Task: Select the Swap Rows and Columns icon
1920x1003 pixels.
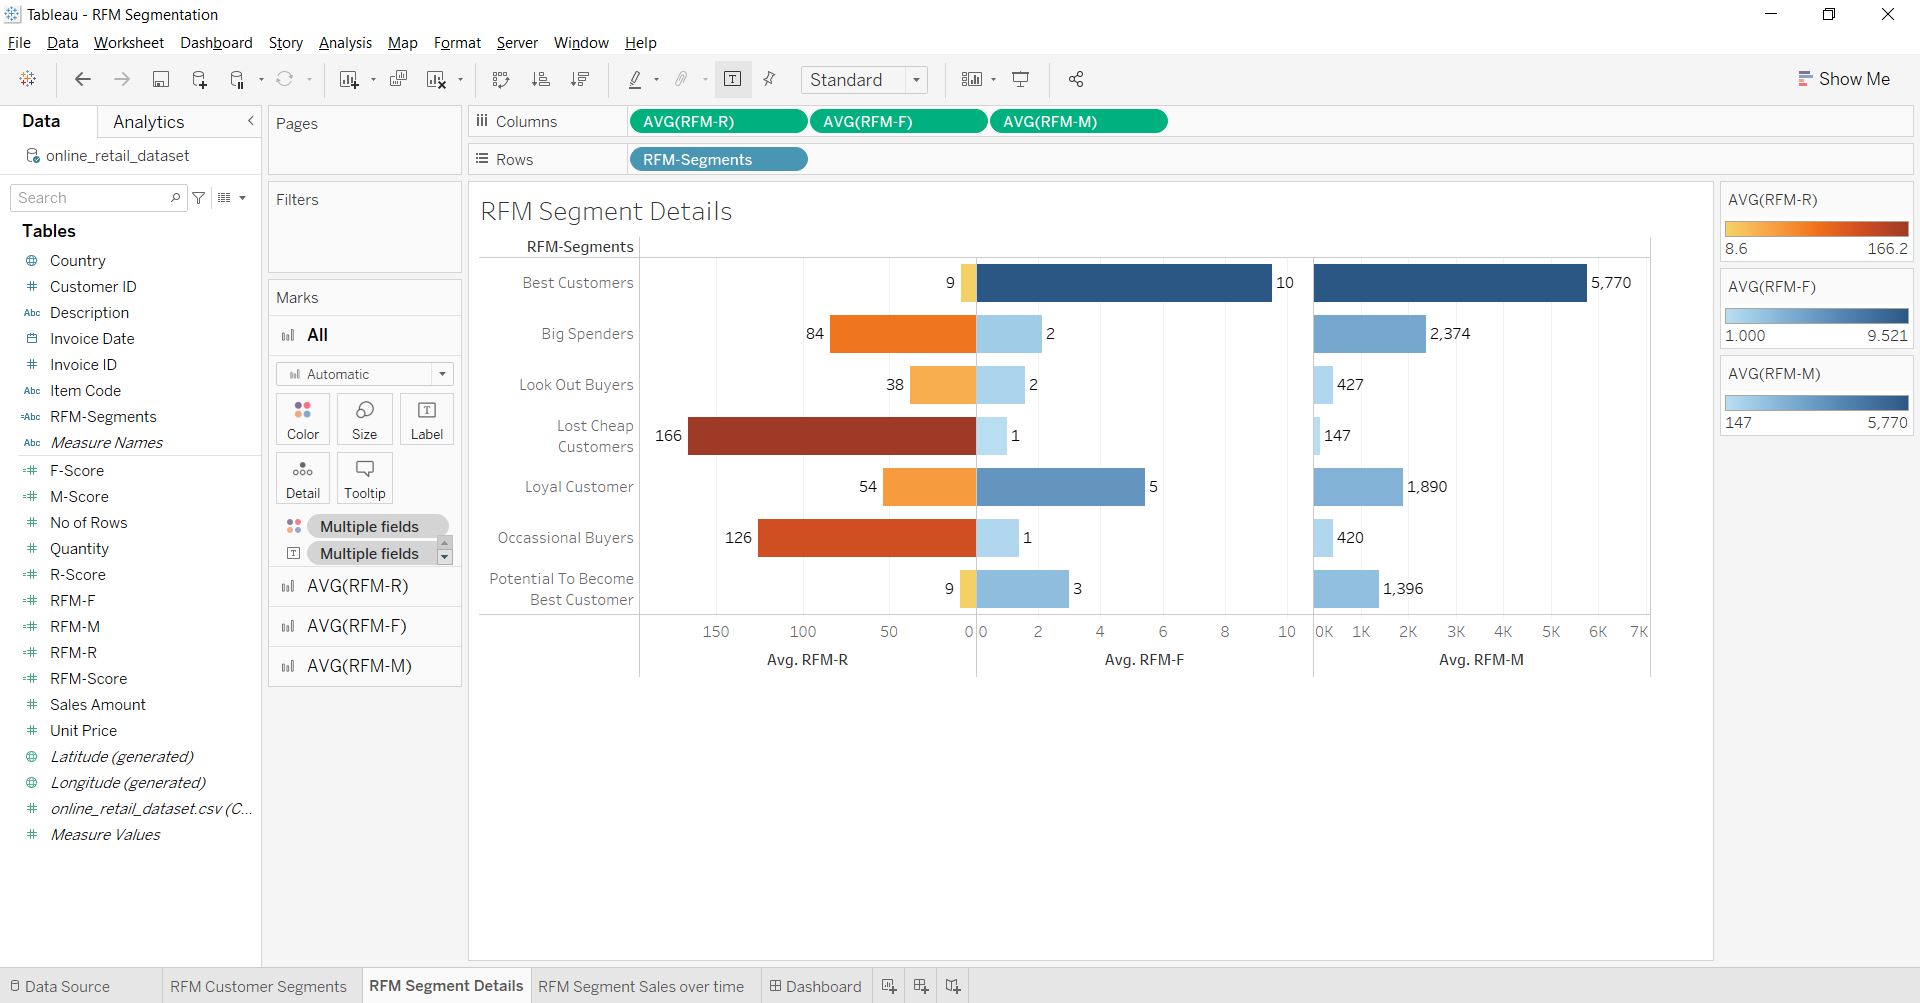Action: pyautogui.click(x=500, y=79)
